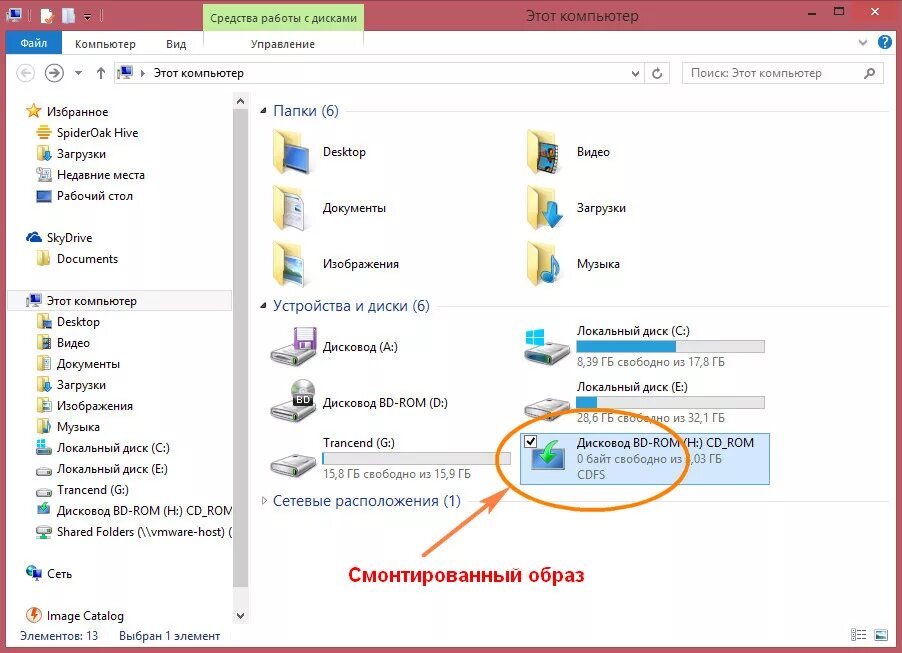Screen dimensions: 902x653
Task: Uncheck the checkbox on BD-ROM (H:) CD_ROM
Action: point(530,441)
